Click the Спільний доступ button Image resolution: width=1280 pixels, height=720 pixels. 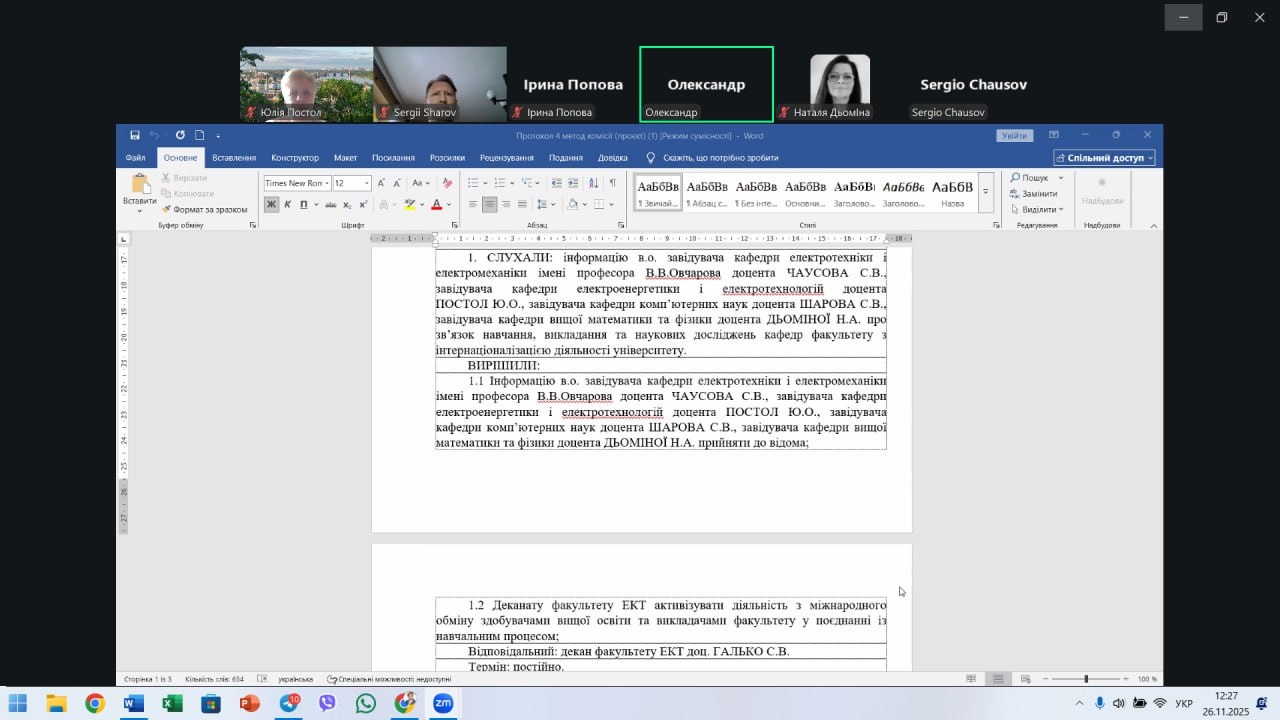1104,158
